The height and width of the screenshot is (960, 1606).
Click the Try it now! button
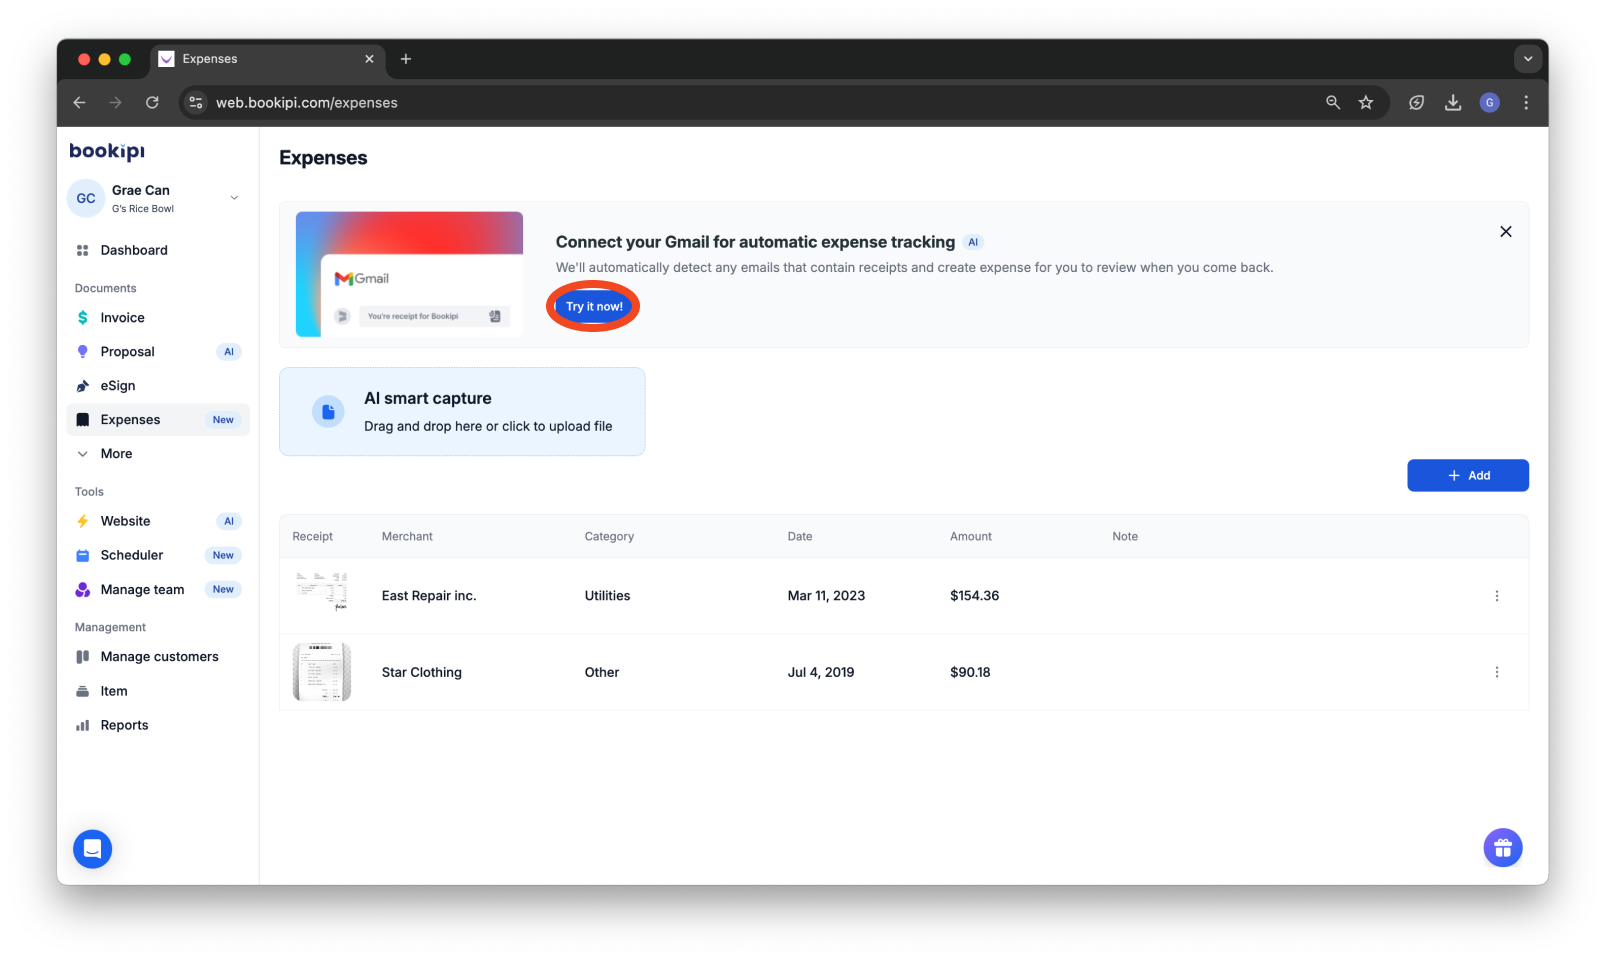[x=592, y=306]
